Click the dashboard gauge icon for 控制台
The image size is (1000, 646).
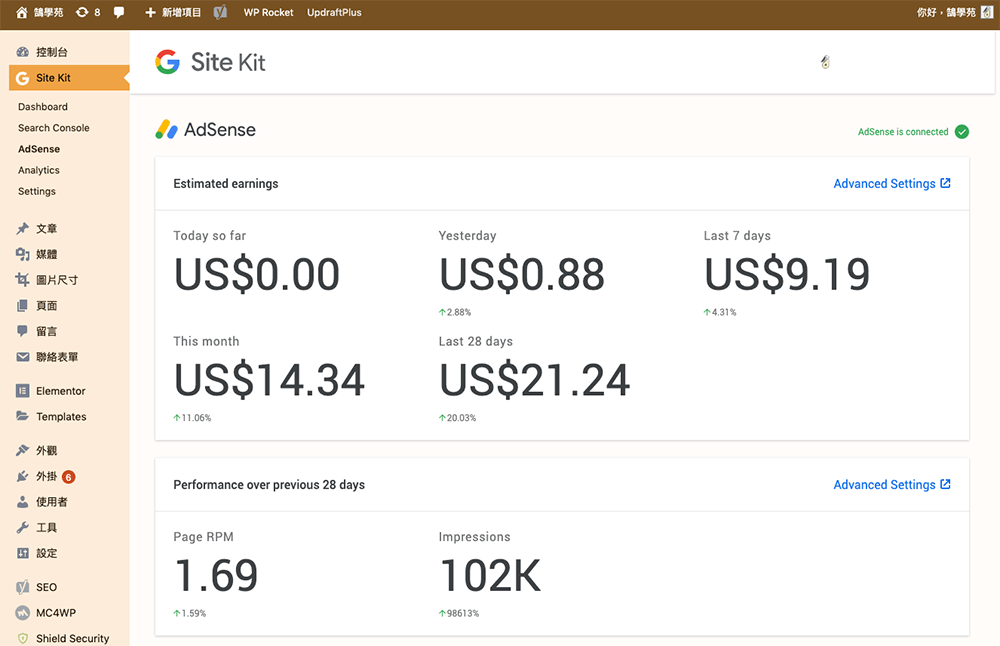(23, 52)
